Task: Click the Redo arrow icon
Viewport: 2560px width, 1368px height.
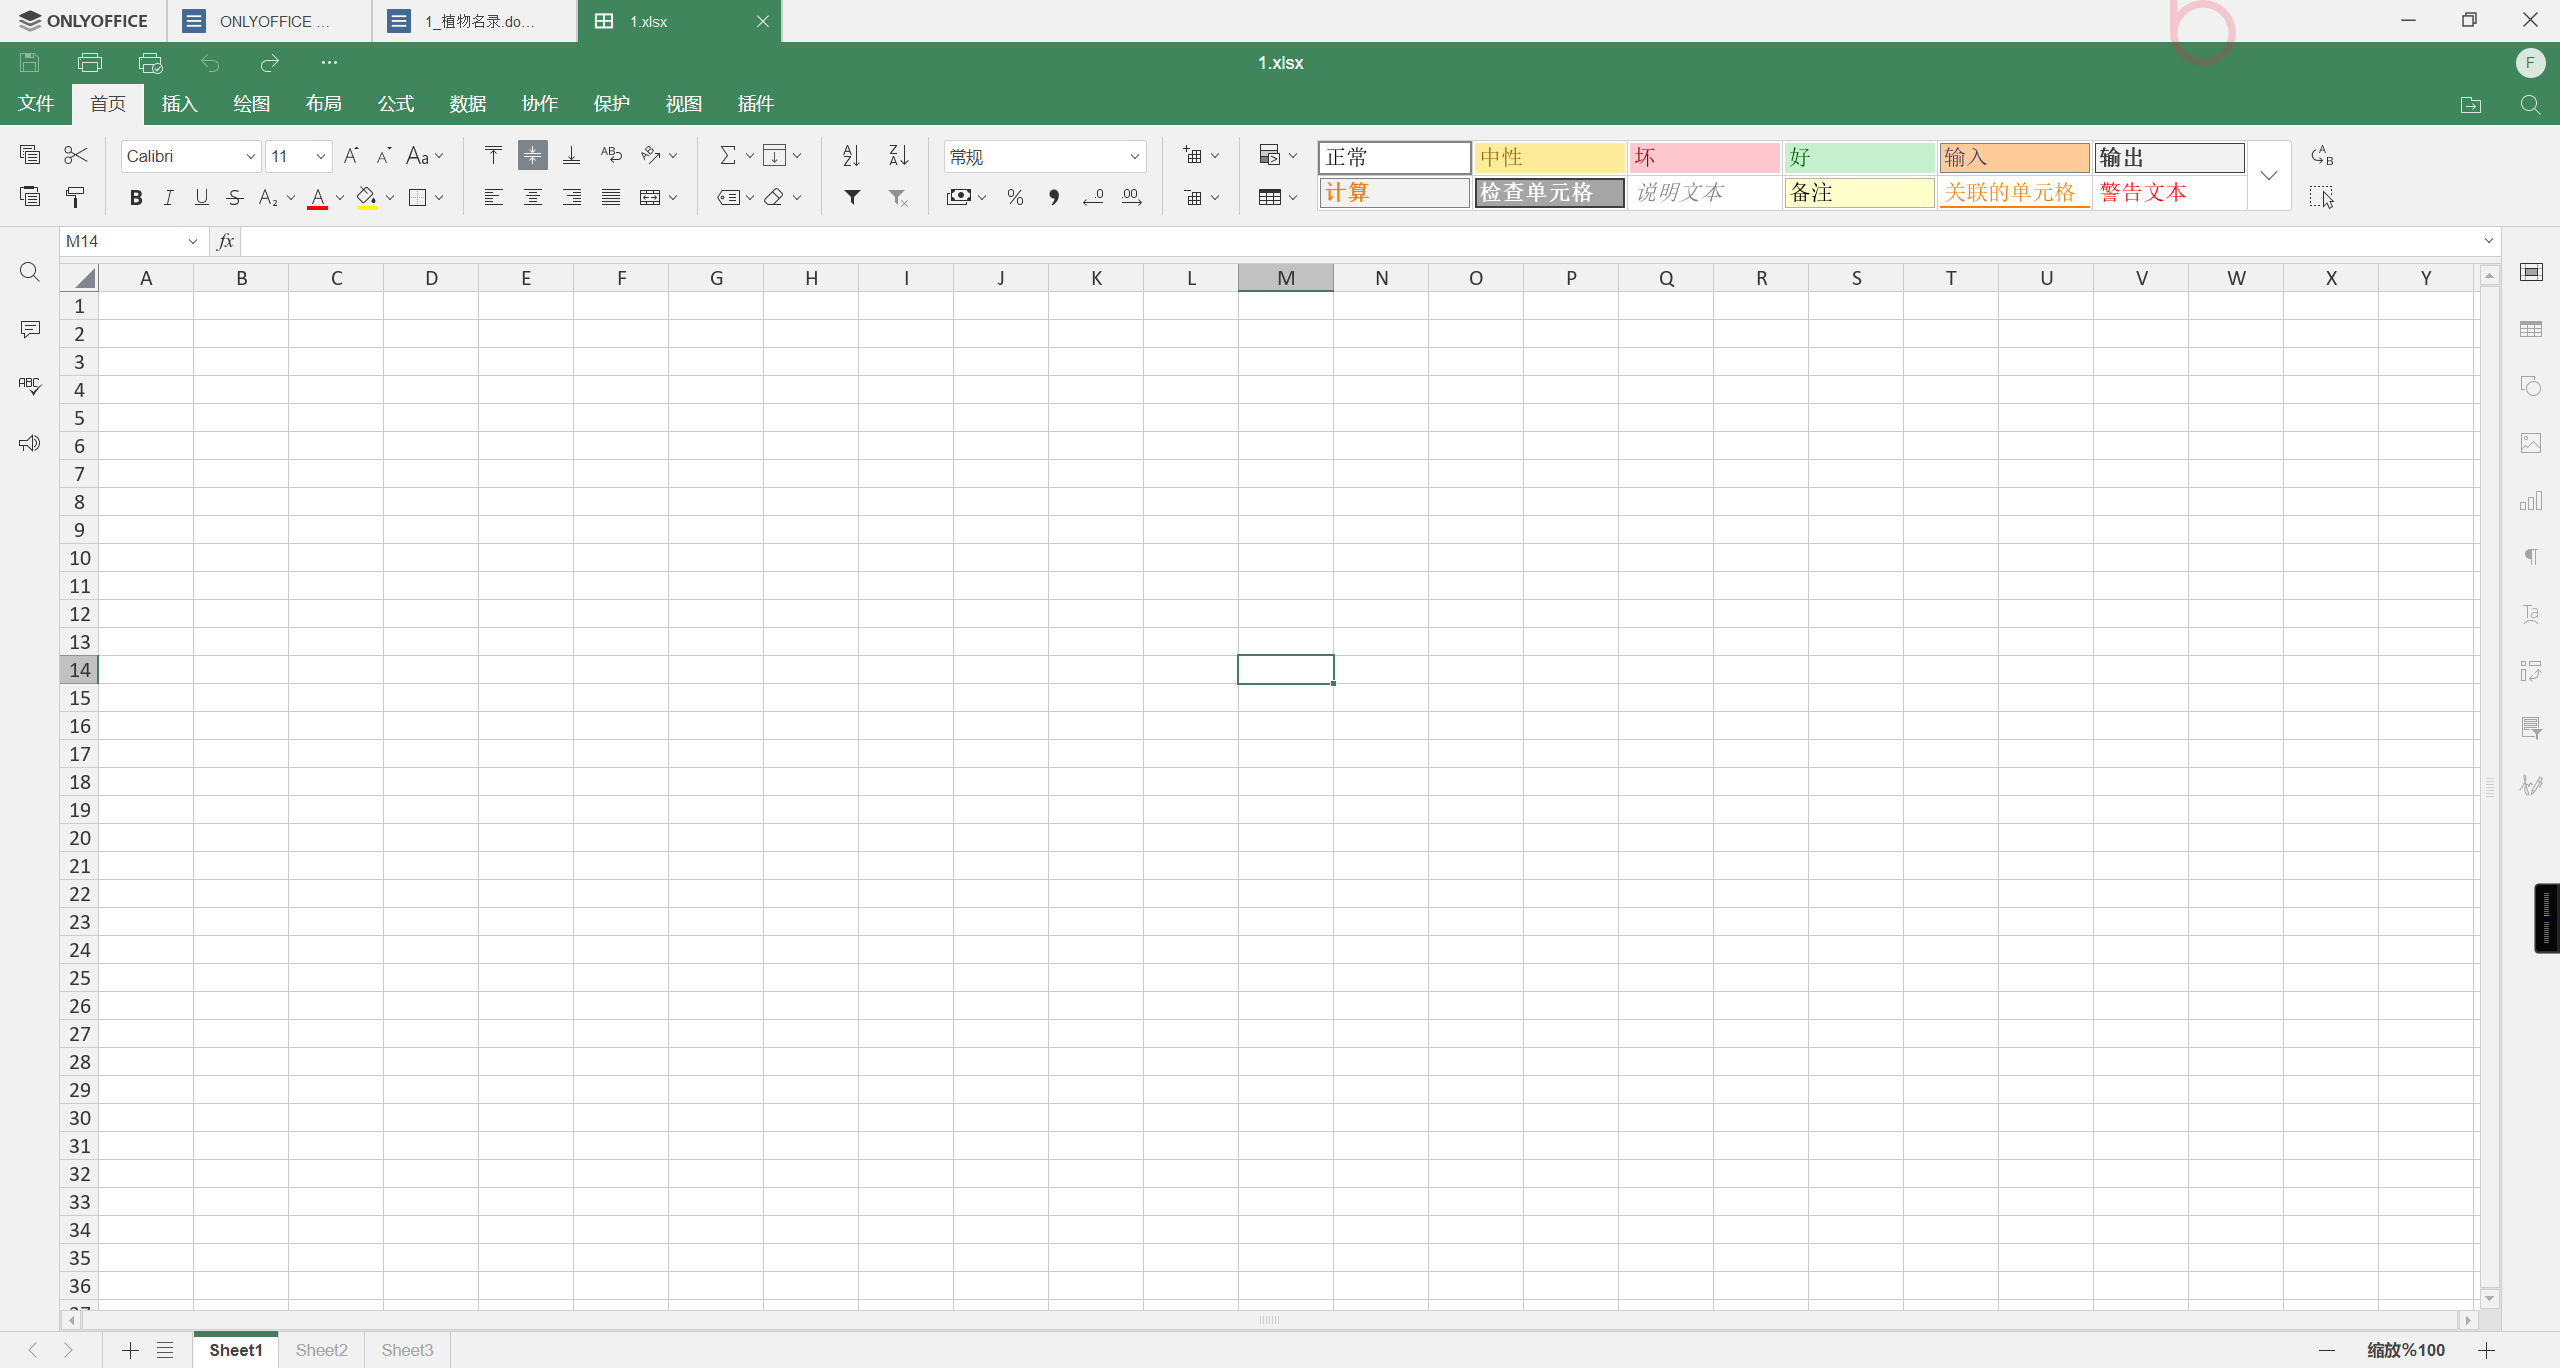Action: [x=270, y=63]
